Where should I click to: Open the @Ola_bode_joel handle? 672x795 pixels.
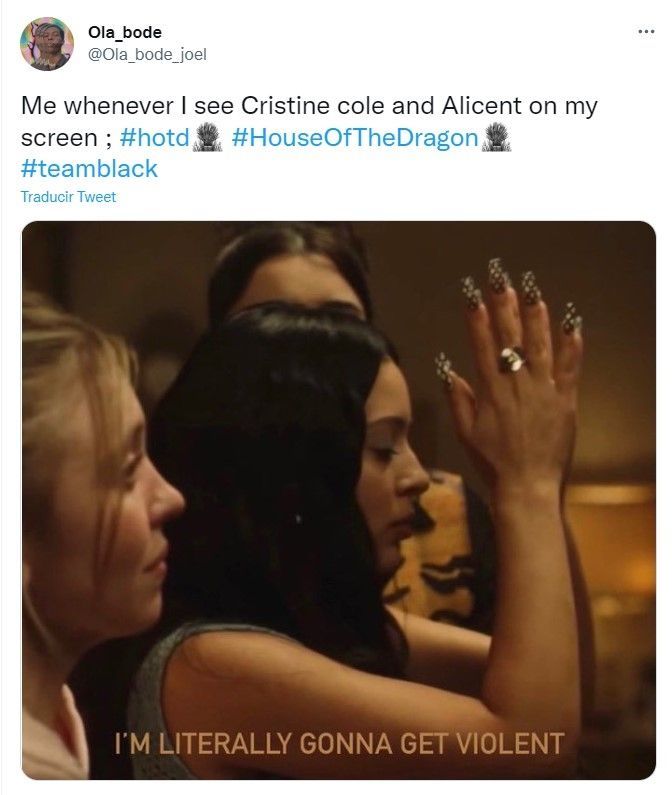tap(147, 54)
